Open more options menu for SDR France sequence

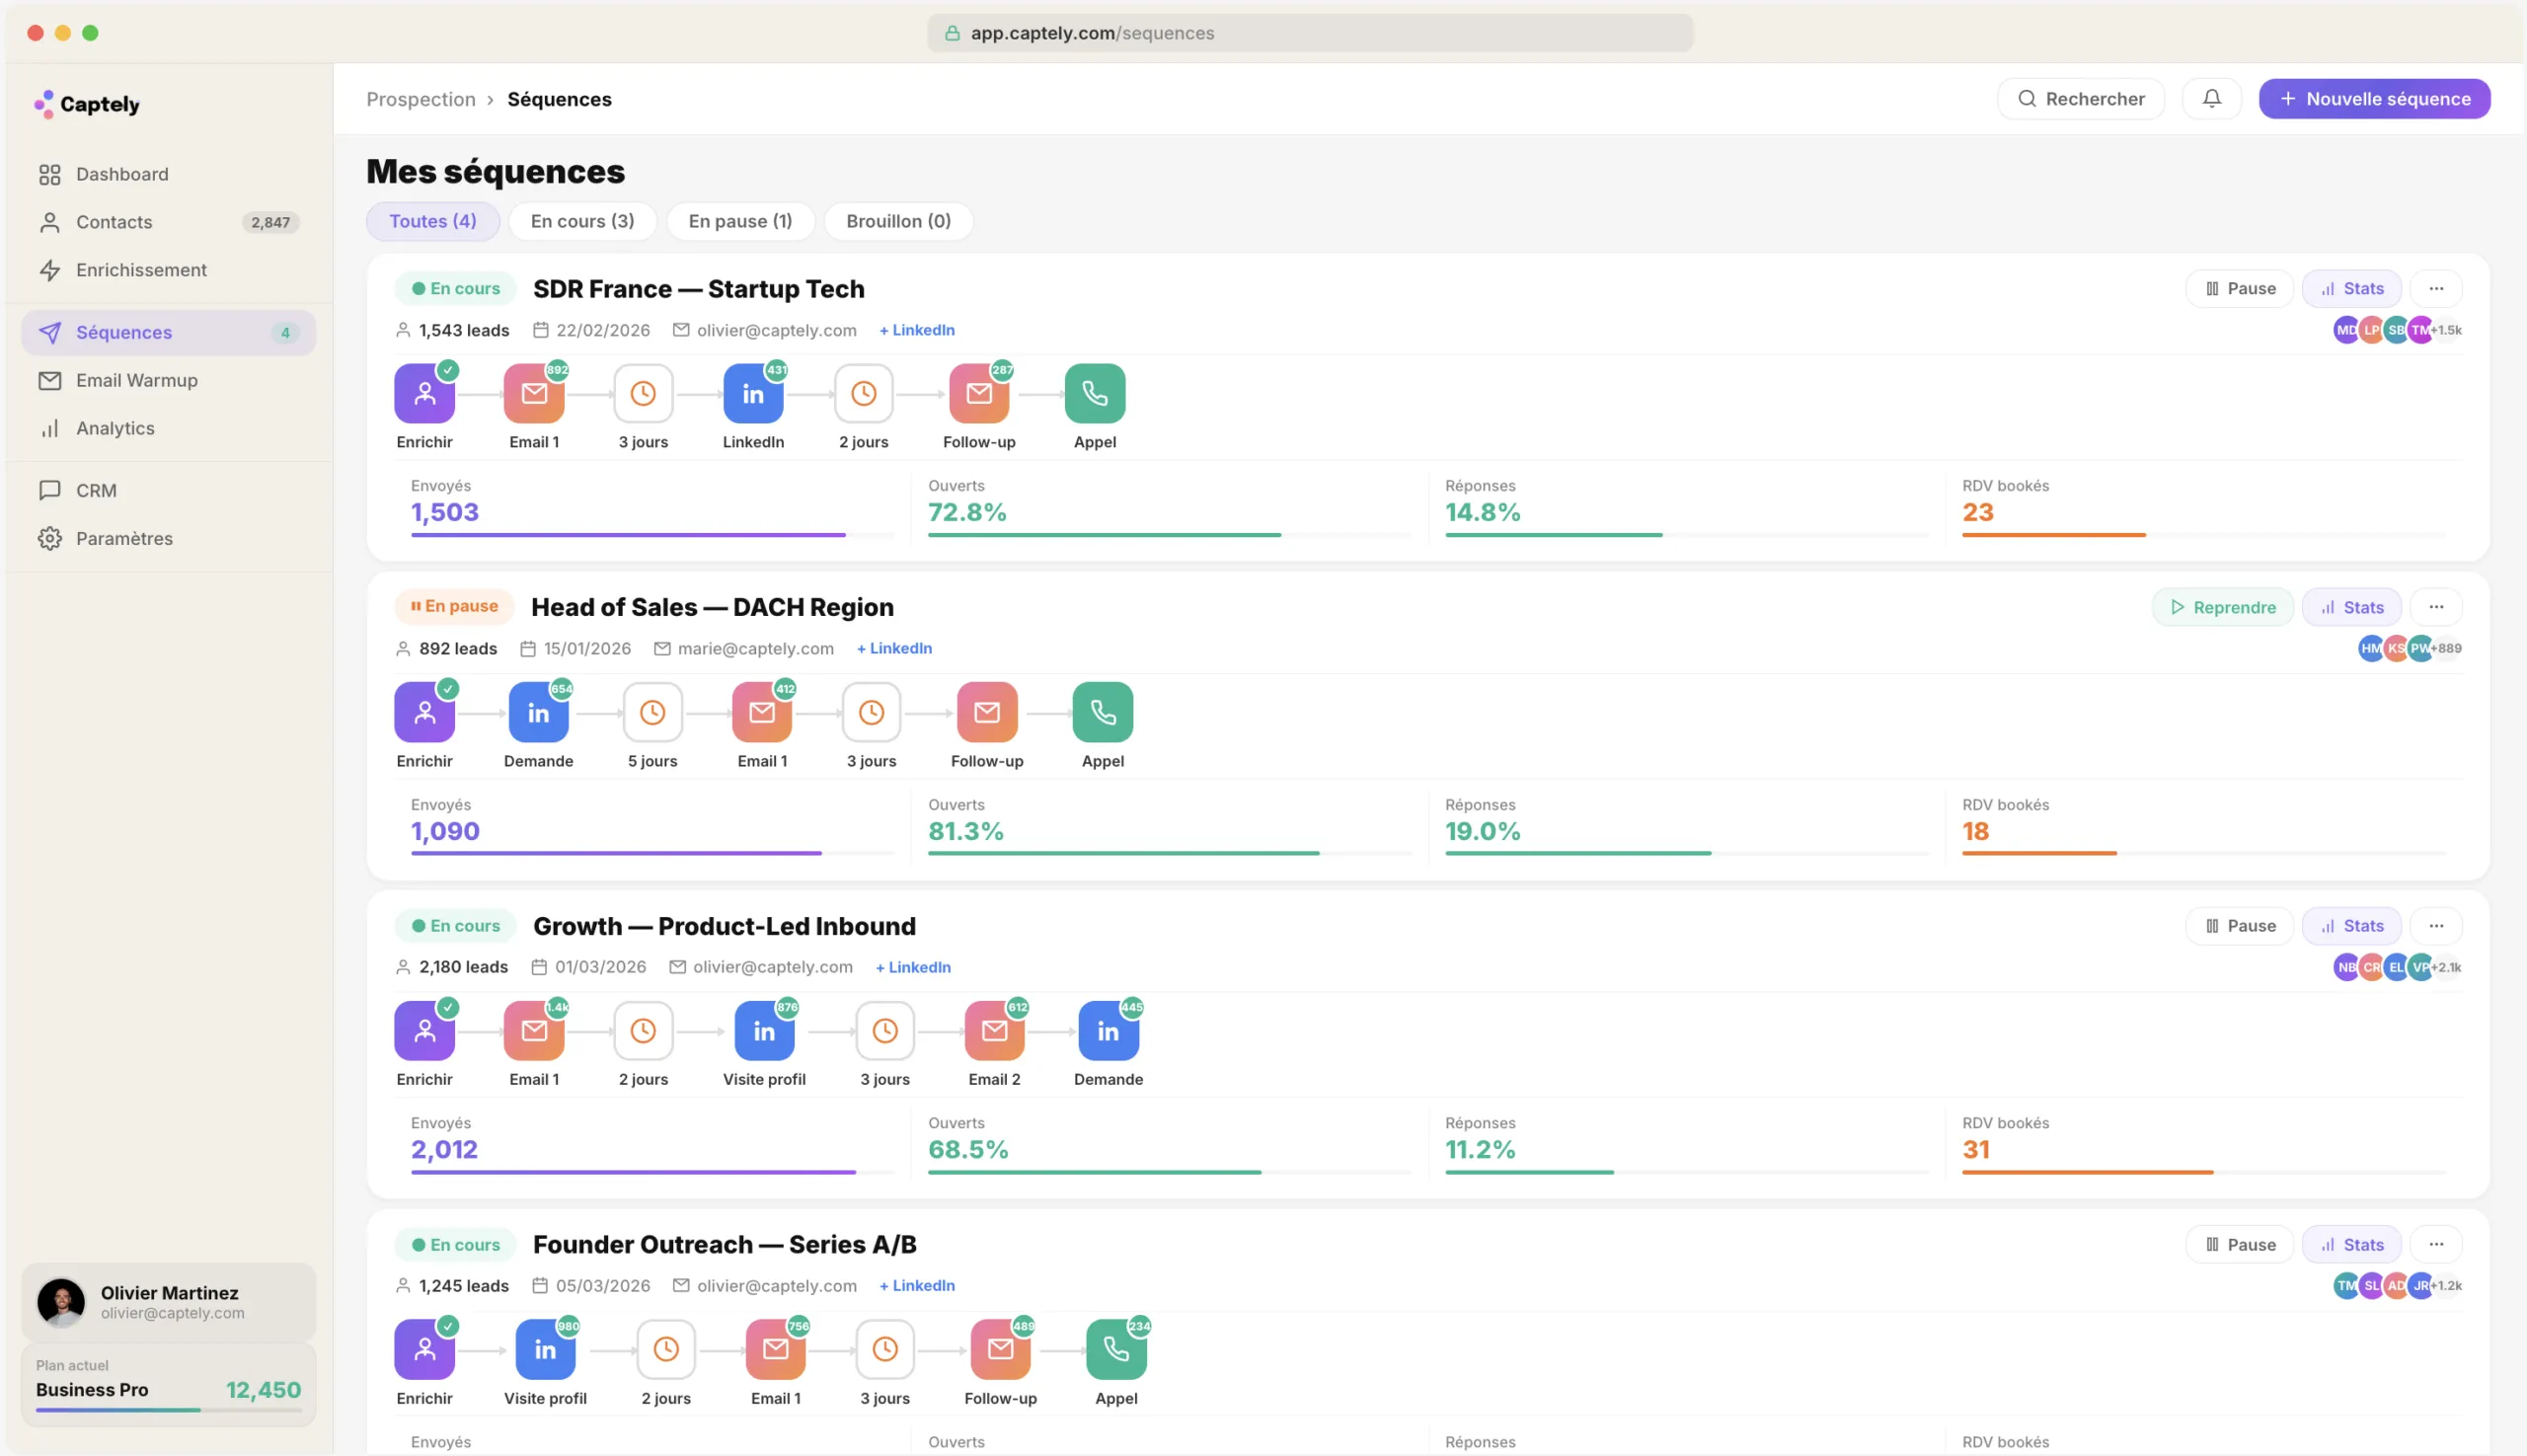pyautogui.click(x=2436, y=289)
